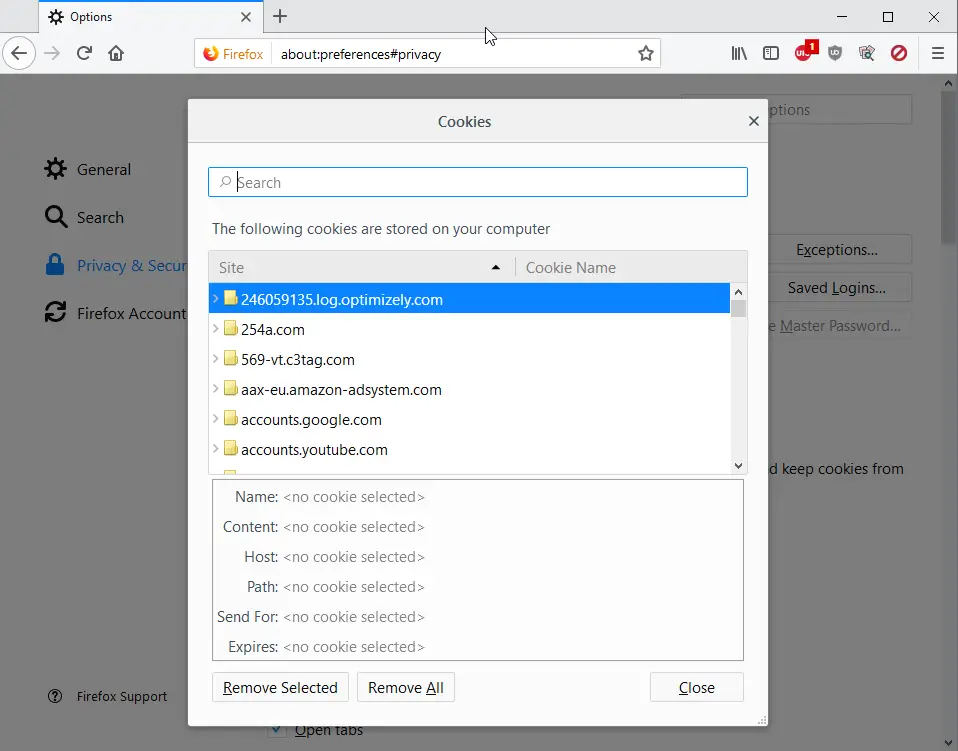Click the Close button in Cookies dialog
This screenshot has height=751, width=958.
point(697,687)
